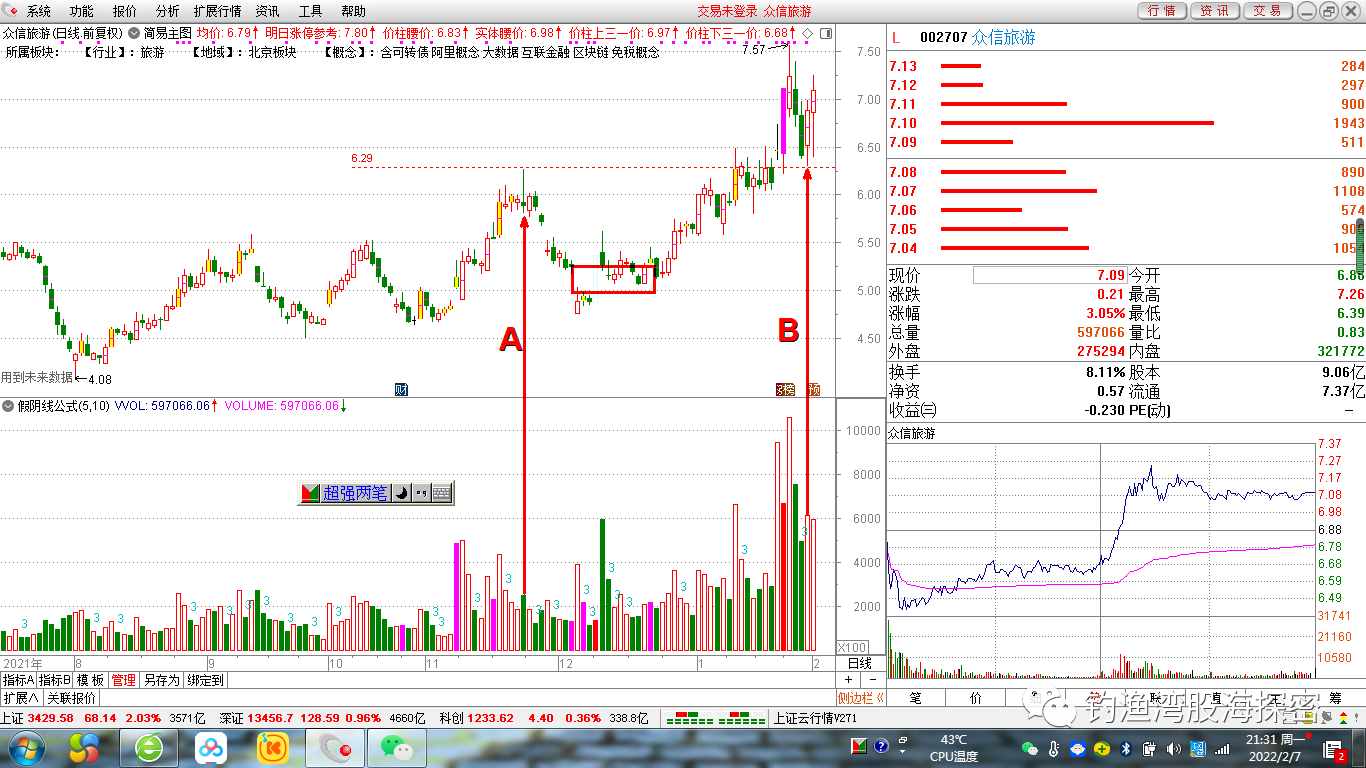Select the 管理 tab
The image size is (1366, 768).
coord(124,680)
